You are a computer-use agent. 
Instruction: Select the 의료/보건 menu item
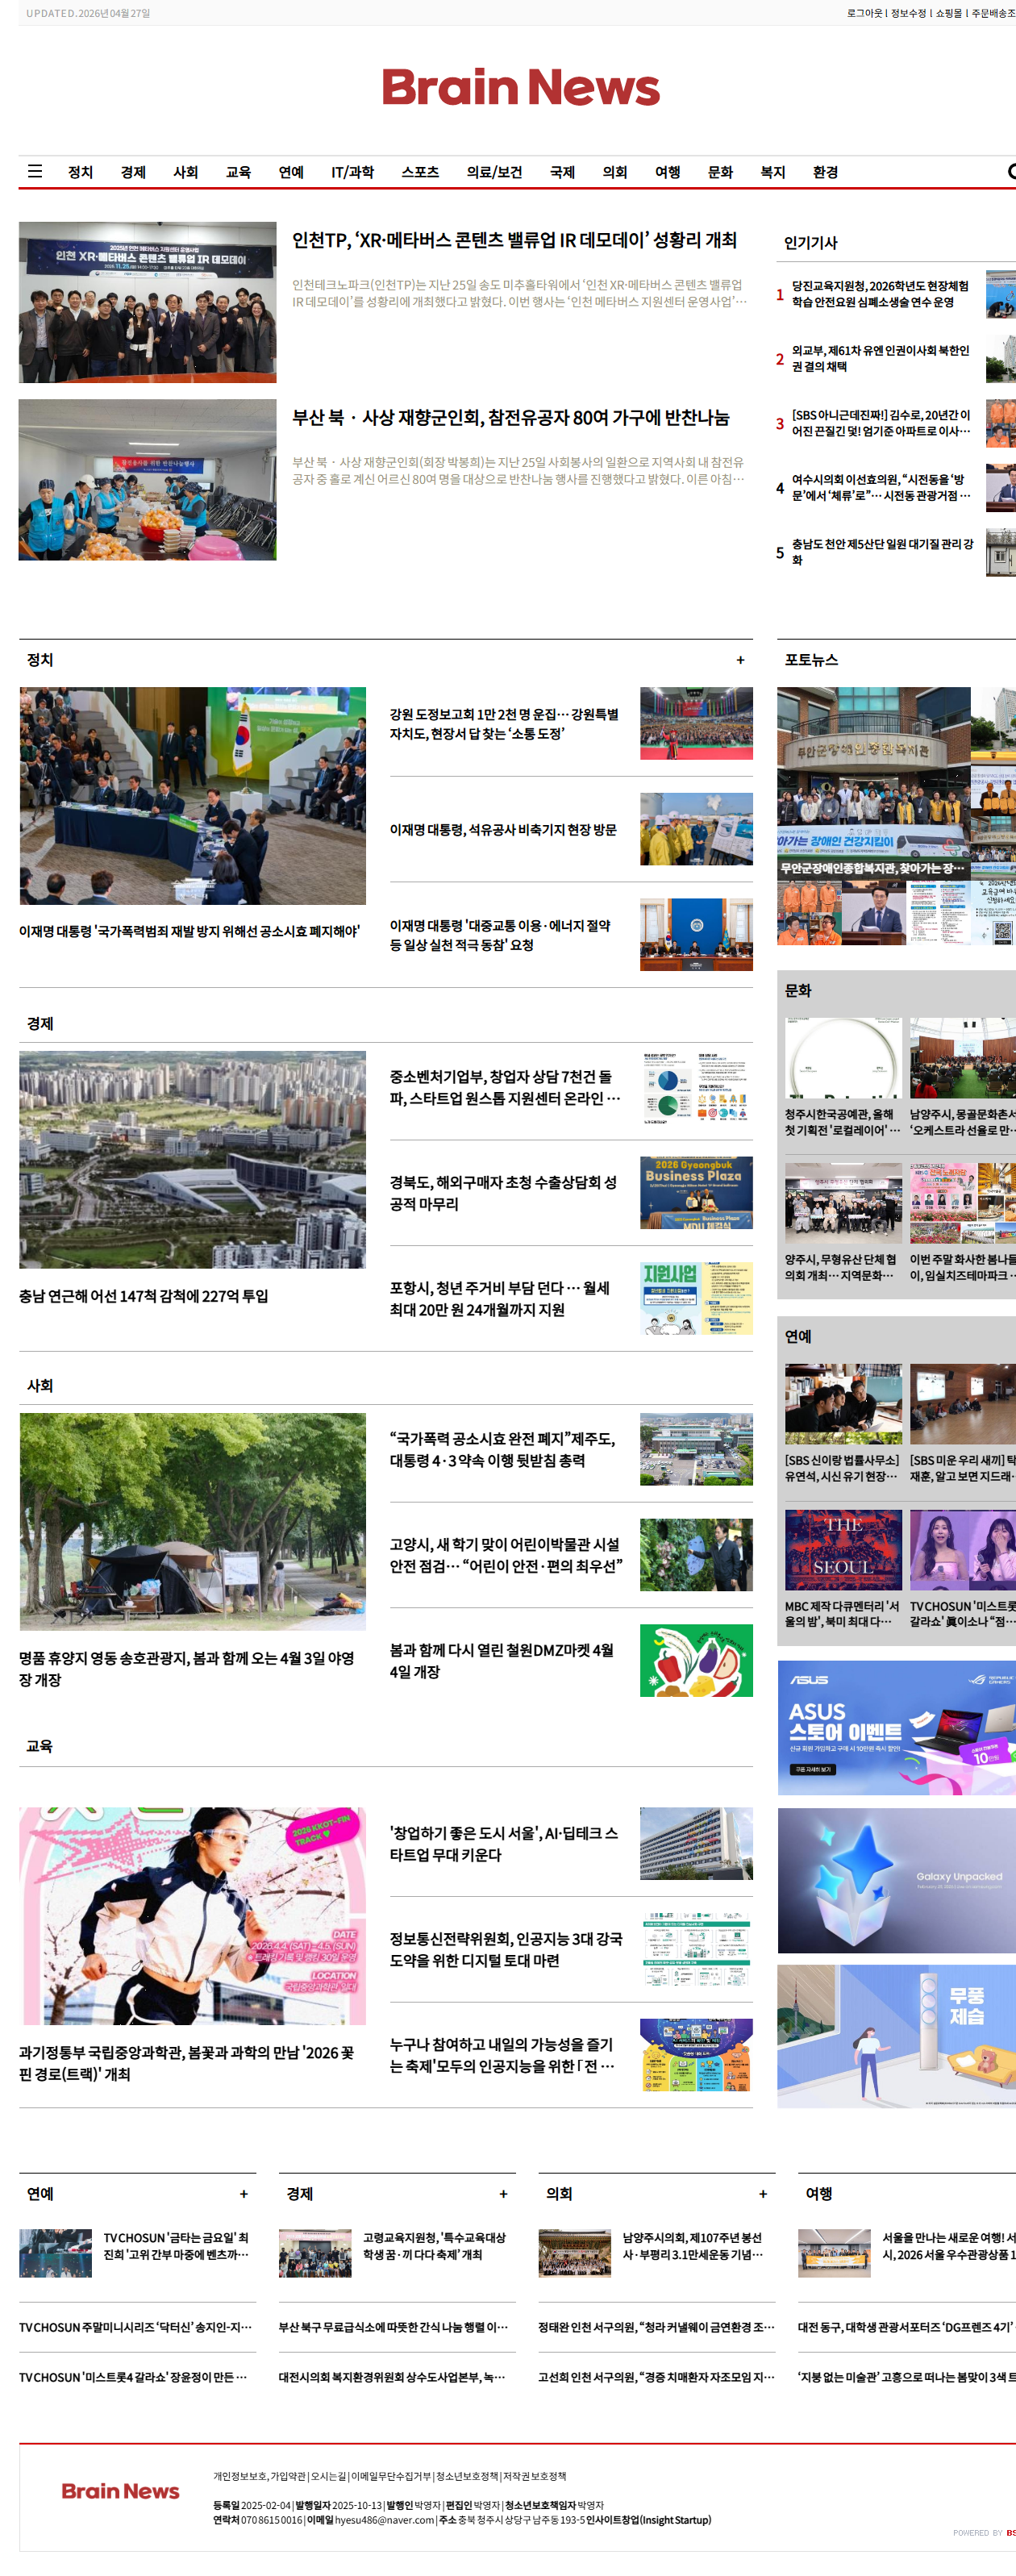pos(494,172)
